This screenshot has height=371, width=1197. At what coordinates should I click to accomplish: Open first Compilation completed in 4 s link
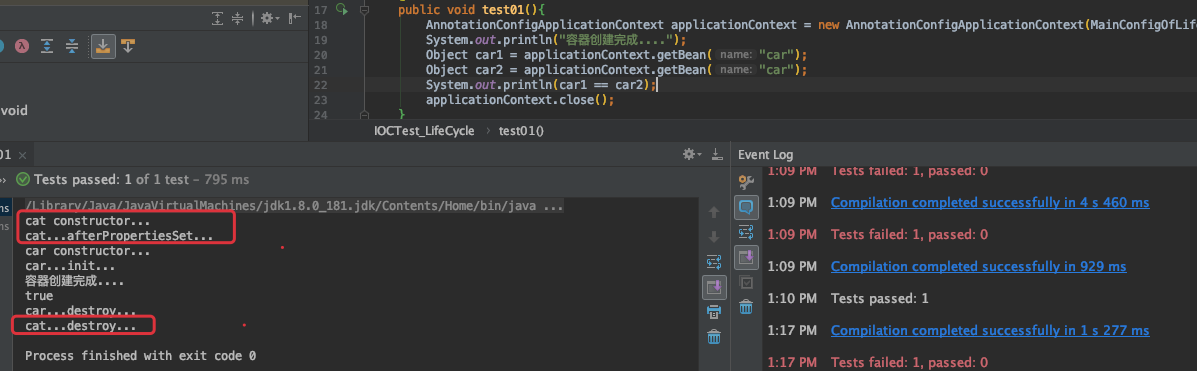point(989,203)
